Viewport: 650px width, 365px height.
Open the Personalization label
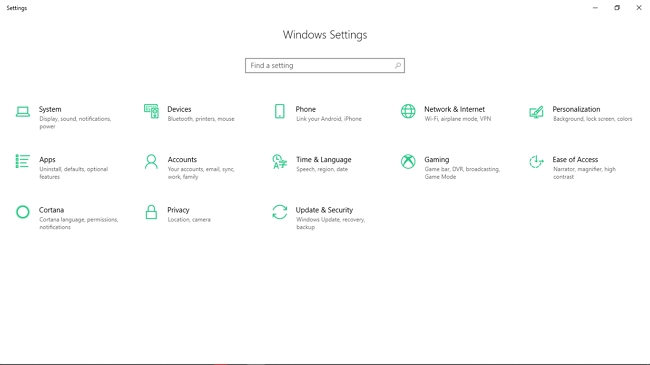[576, 109]
